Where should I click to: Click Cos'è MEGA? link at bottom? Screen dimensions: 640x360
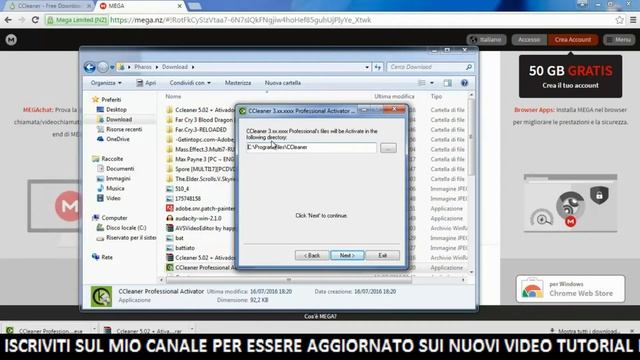pos(320,316)
